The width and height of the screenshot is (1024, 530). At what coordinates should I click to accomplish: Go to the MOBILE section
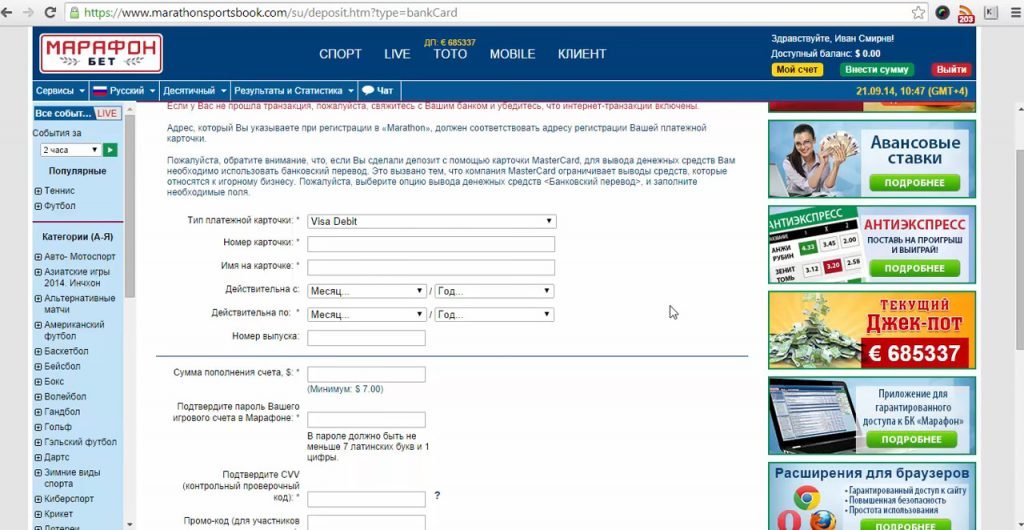click(x=513, y=54)
